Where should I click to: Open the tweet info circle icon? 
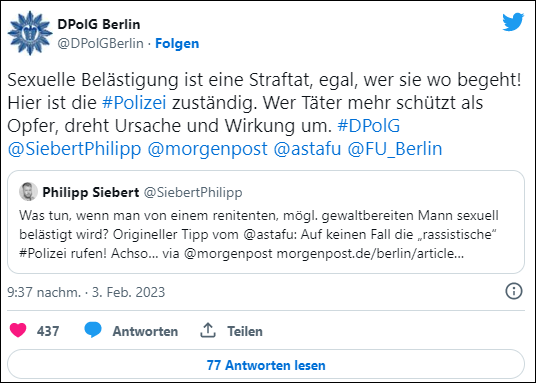click(514, 291)
